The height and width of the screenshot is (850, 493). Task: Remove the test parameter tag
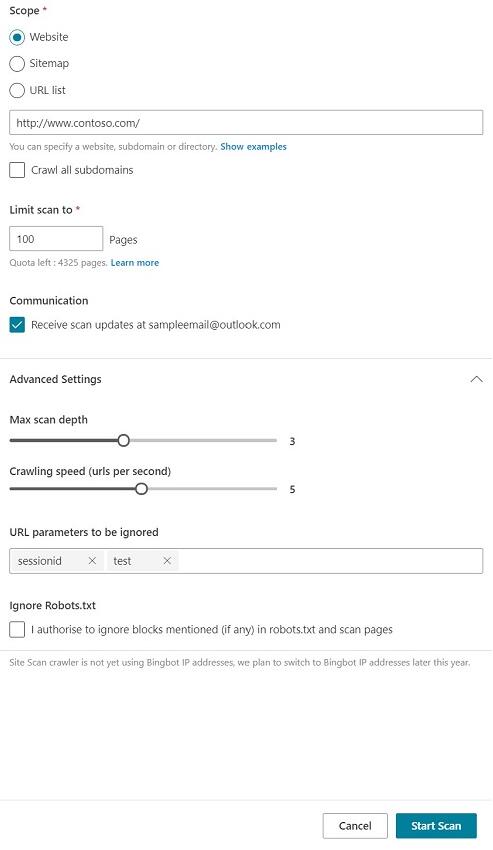pos(167,561)
